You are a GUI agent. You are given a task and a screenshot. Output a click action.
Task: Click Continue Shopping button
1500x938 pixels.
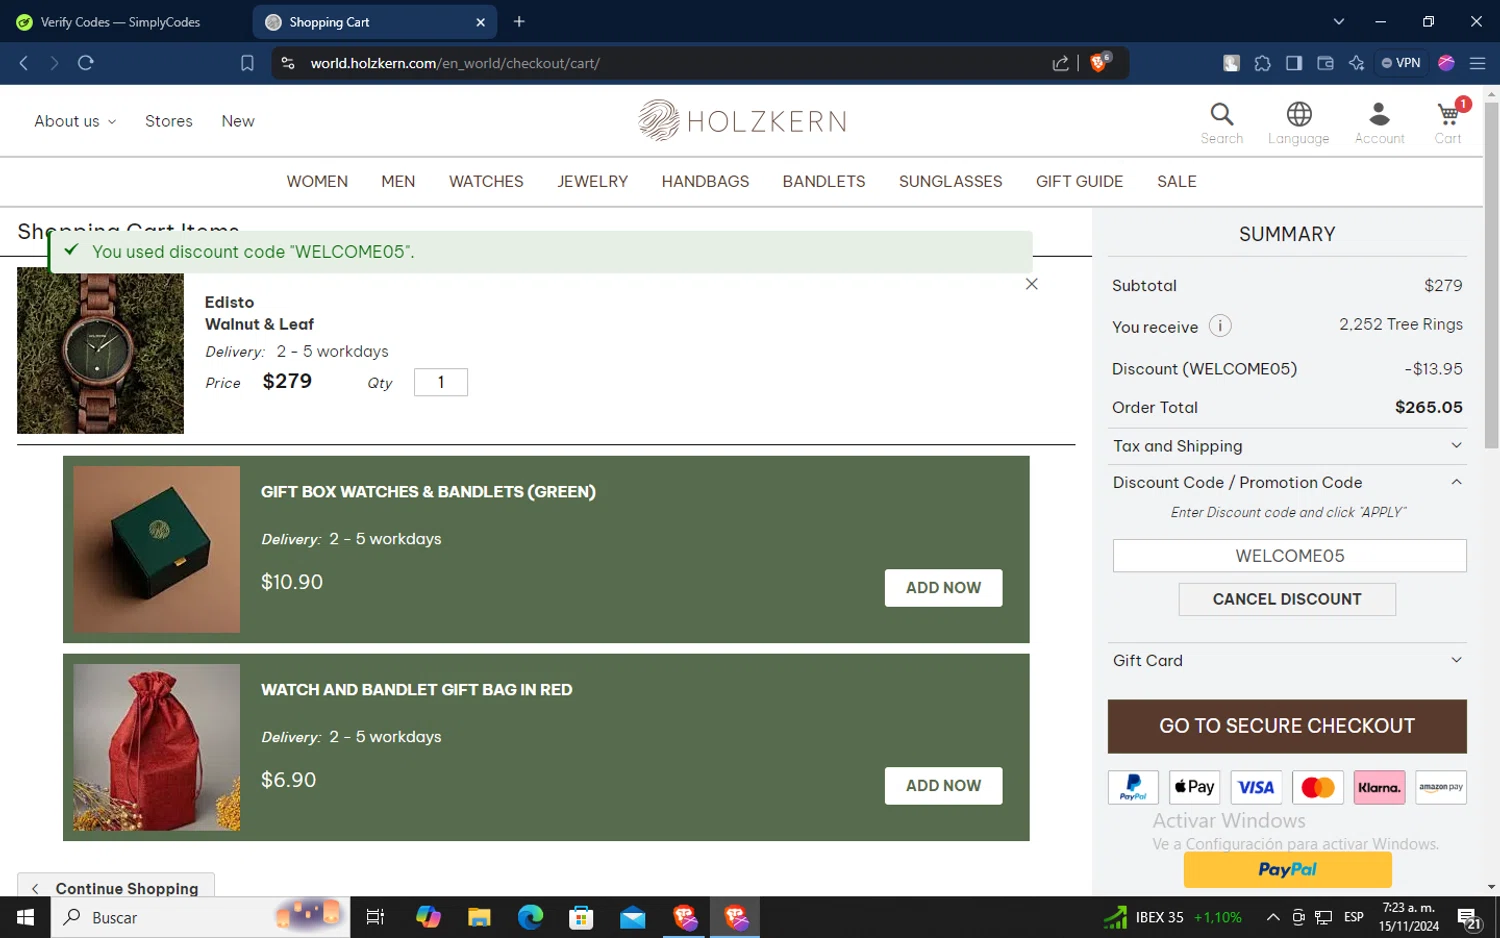[116, 887]
